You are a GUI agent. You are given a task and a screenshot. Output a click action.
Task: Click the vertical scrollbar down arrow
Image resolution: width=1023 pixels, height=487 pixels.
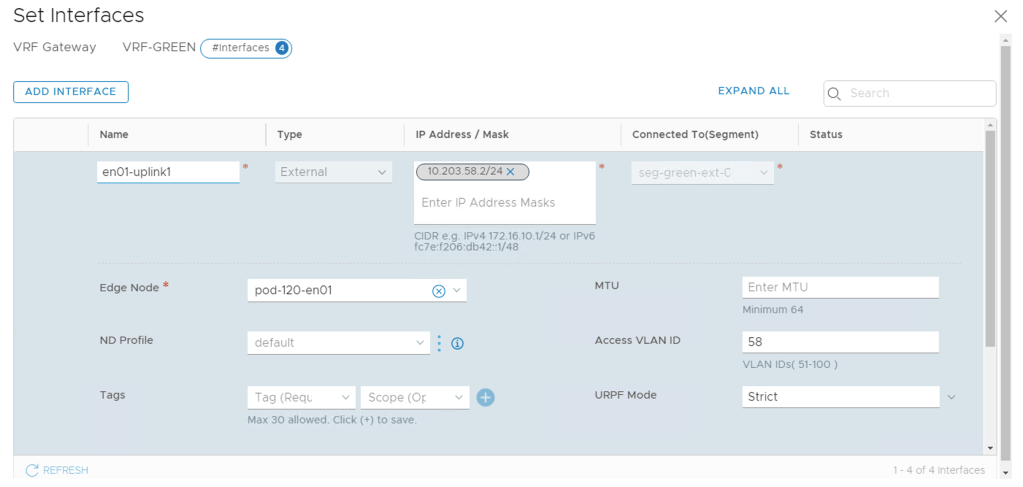[x=990, y=448]
